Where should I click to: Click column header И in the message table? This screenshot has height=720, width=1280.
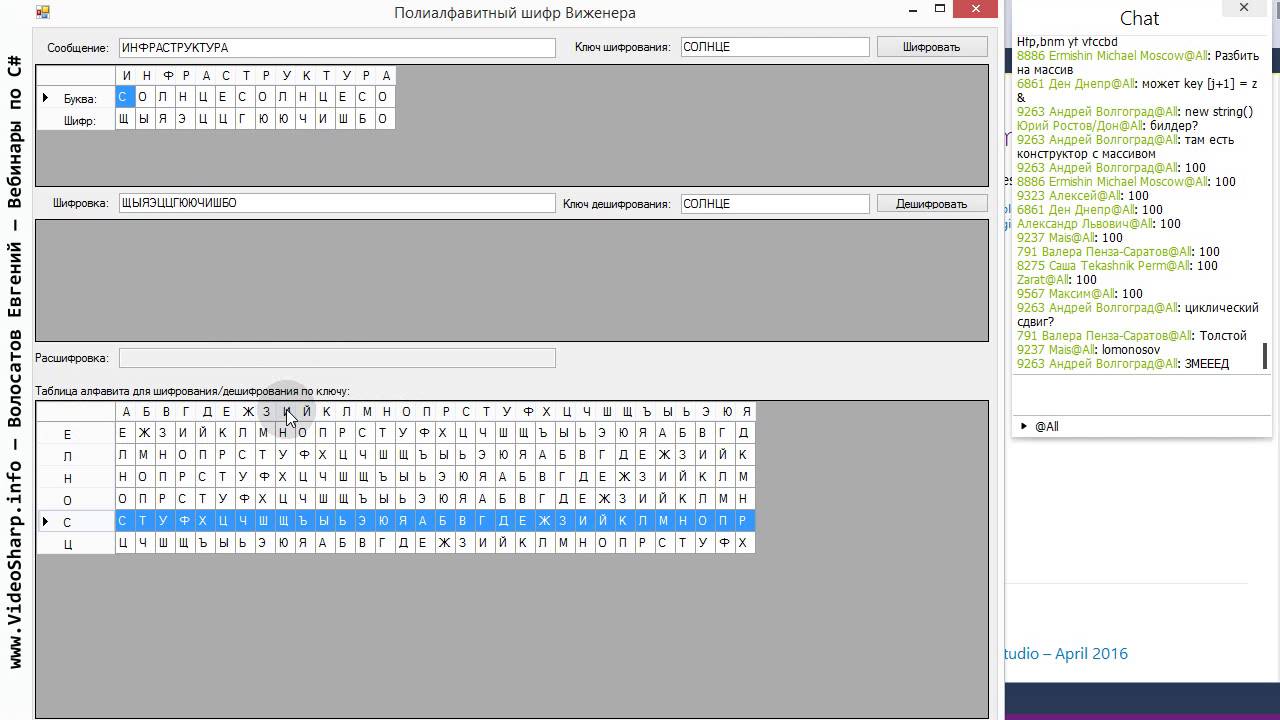[x=126, y=76]
